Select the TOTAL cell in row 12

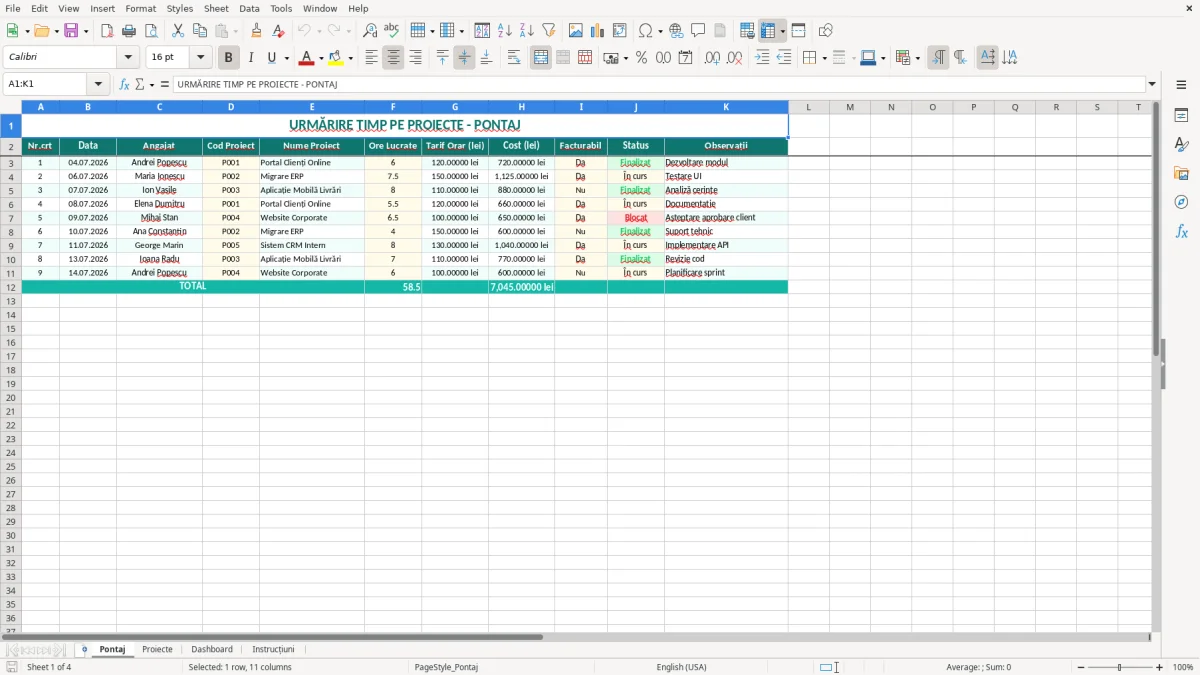tap(193, 286)
